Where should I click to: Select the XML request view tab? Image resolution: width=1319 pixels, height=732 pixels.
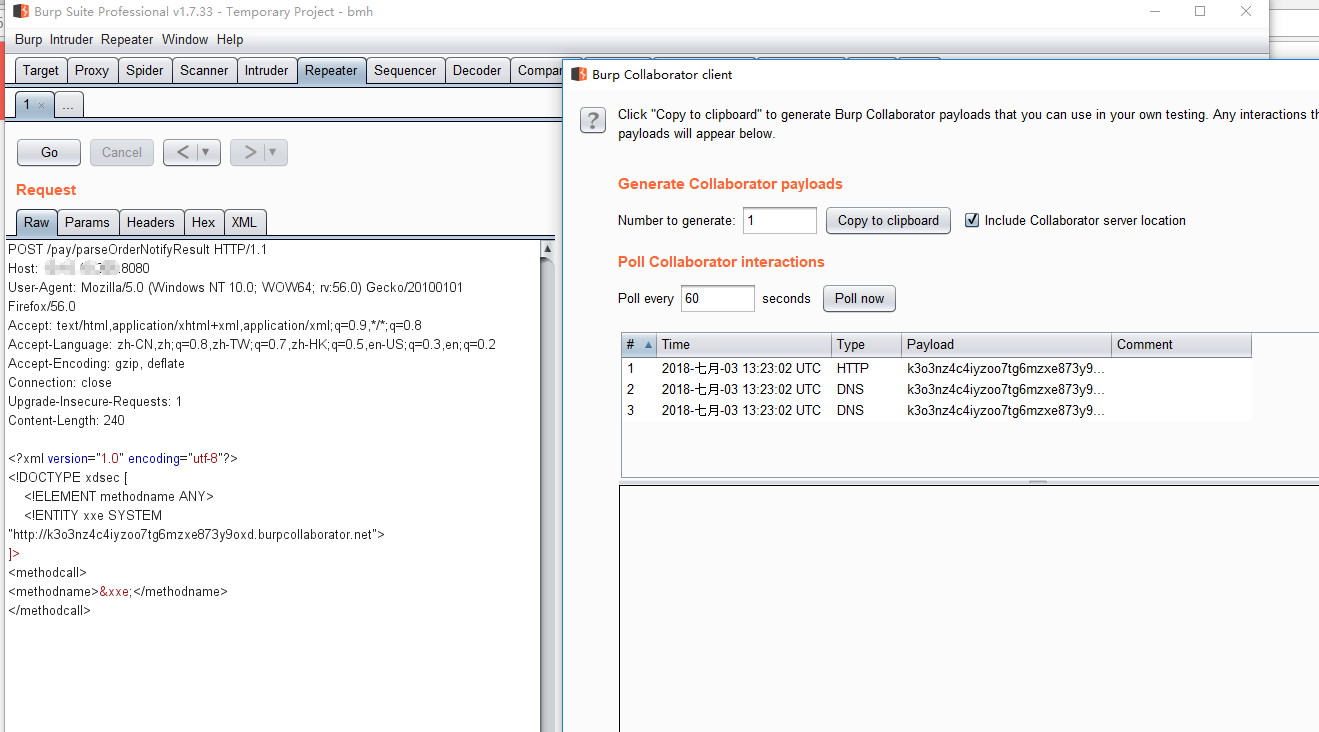244,222
